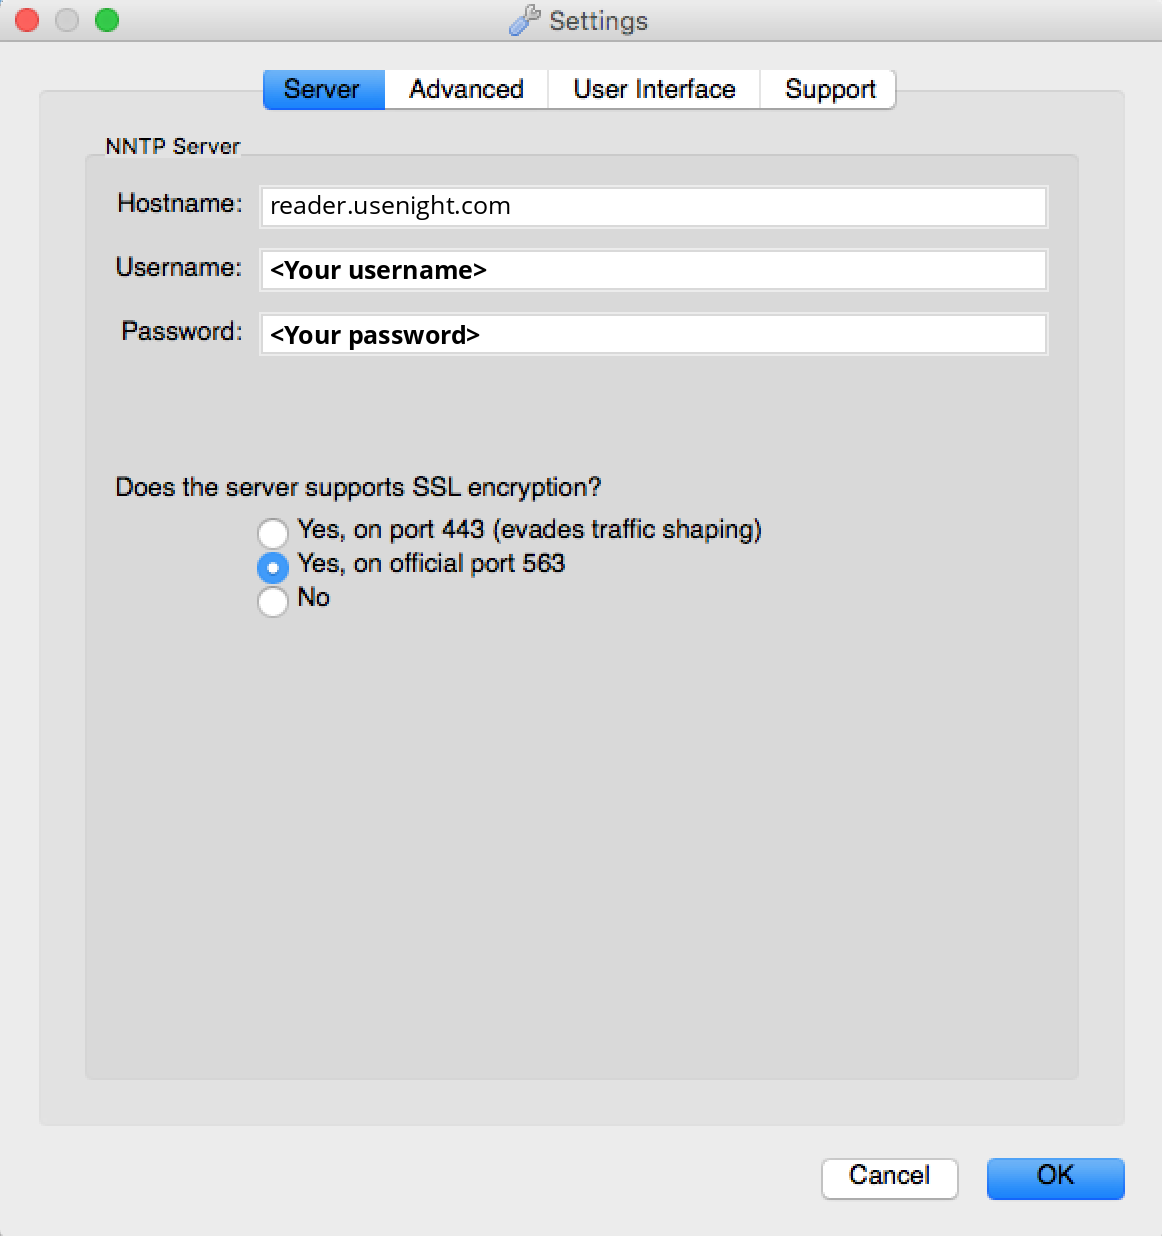Choose SSL on port 443 option
The height and width of the screenshot is (1236, 1162).
[x=273, y=533]
